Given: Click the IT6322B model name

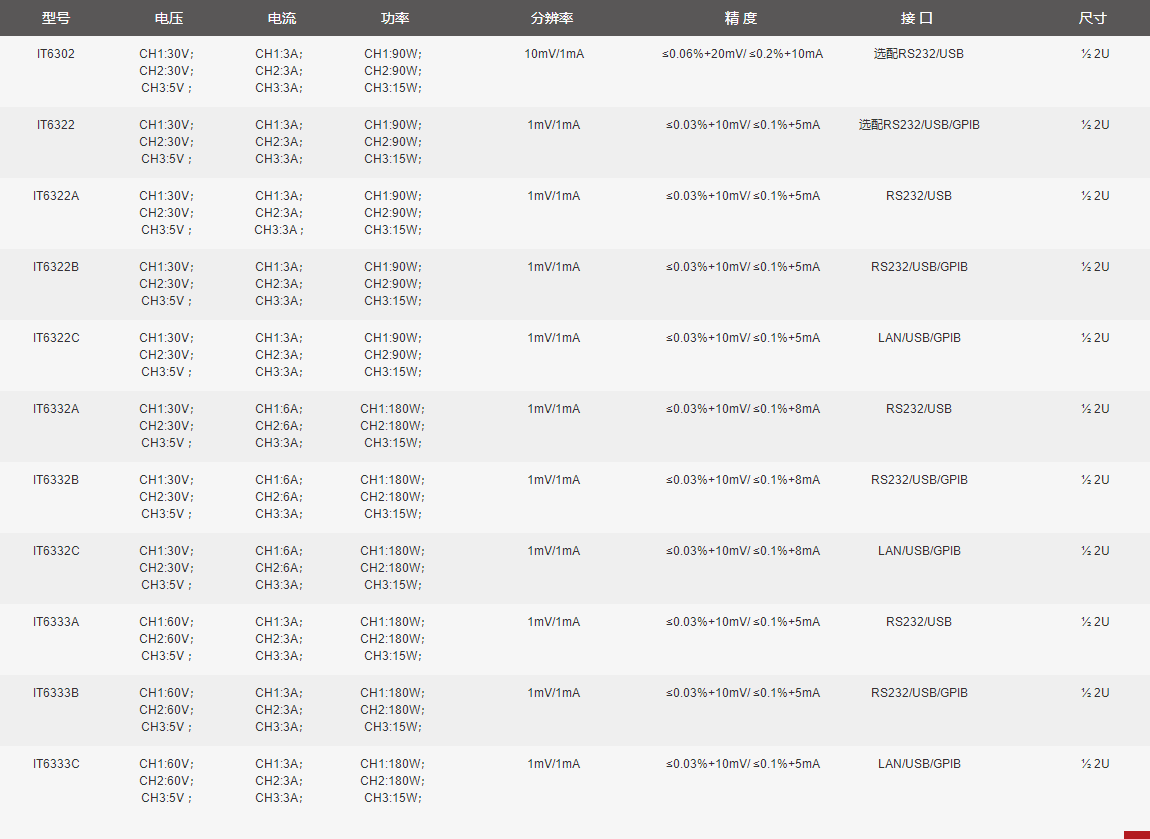Looking at the screenshot, I should [56, 267].
